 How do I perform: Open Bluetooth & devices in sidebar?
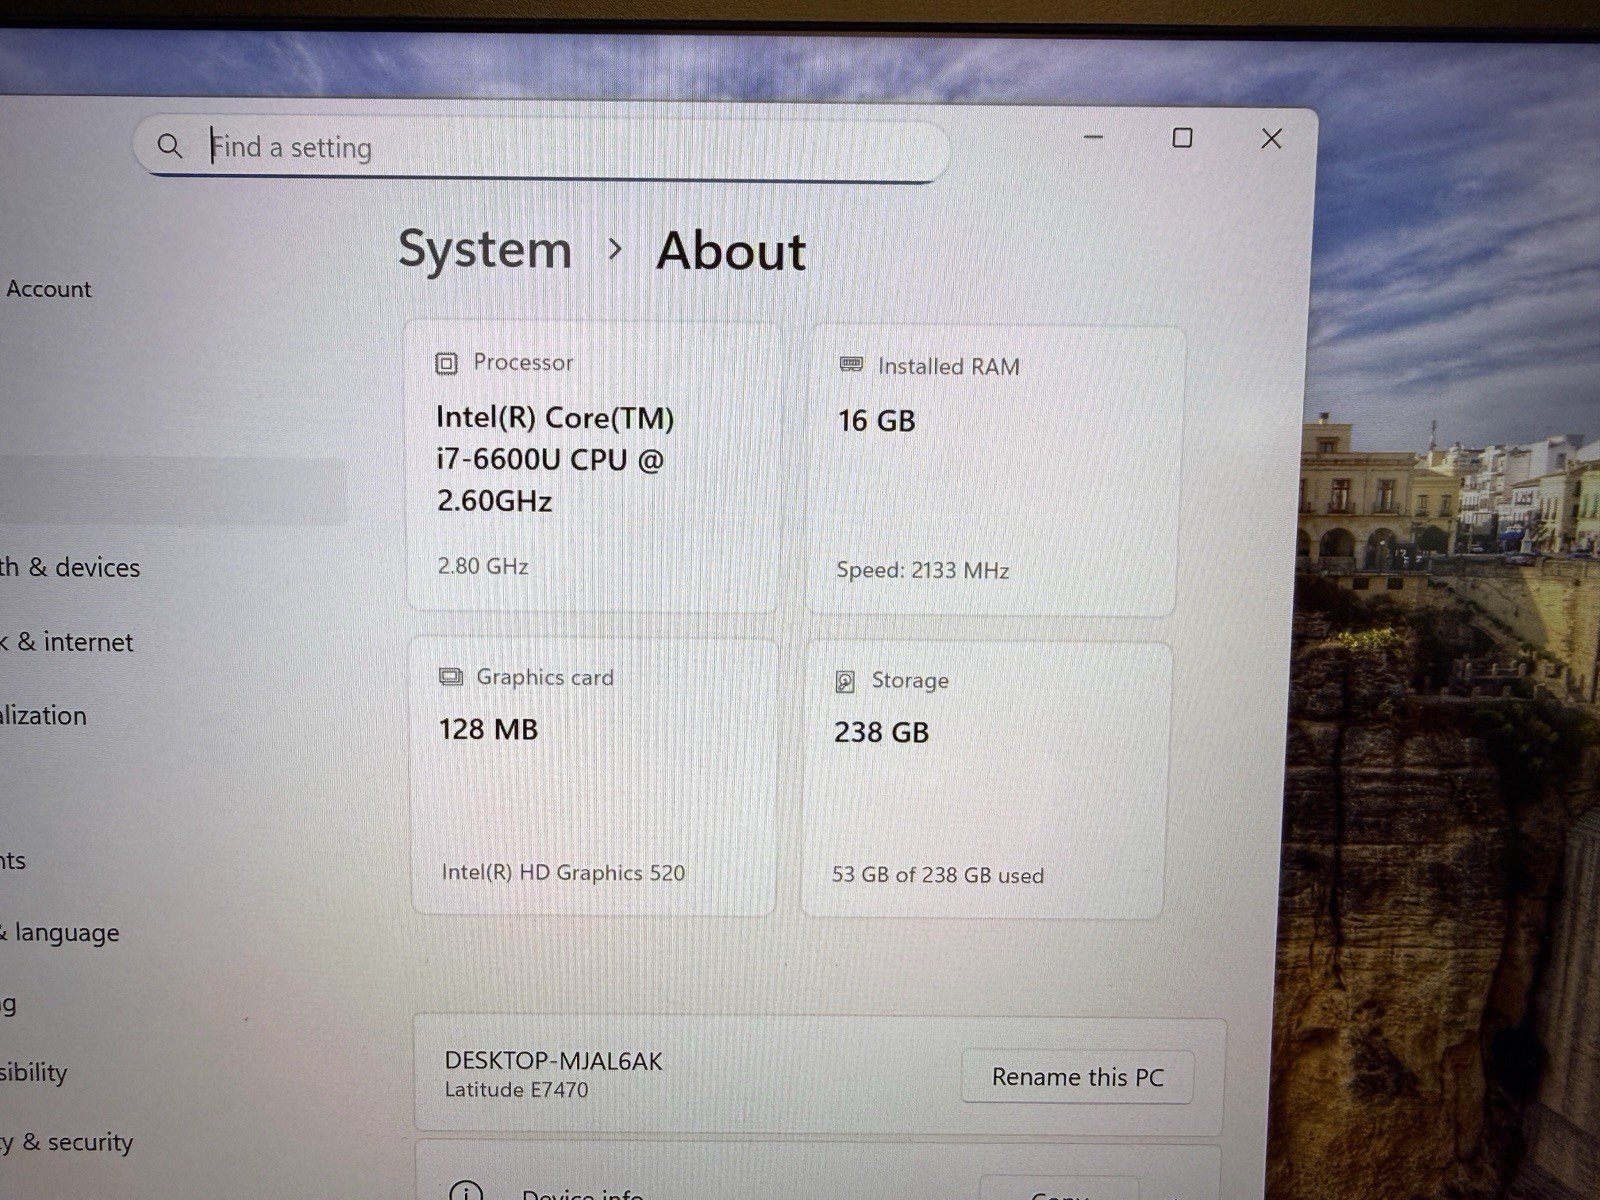coord(70,567)
